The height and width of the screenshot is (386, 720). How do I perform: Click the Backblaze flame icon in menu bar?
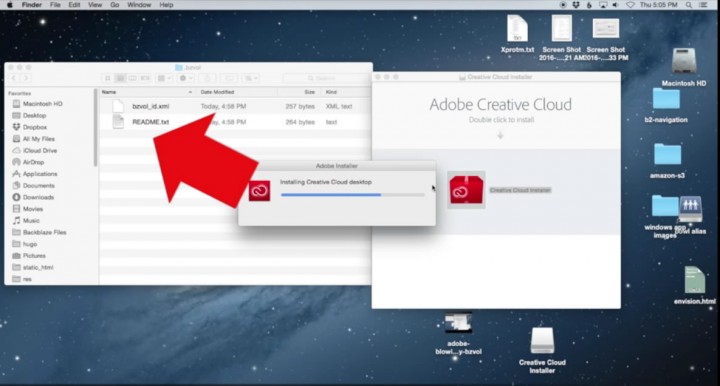coord(589,5)
